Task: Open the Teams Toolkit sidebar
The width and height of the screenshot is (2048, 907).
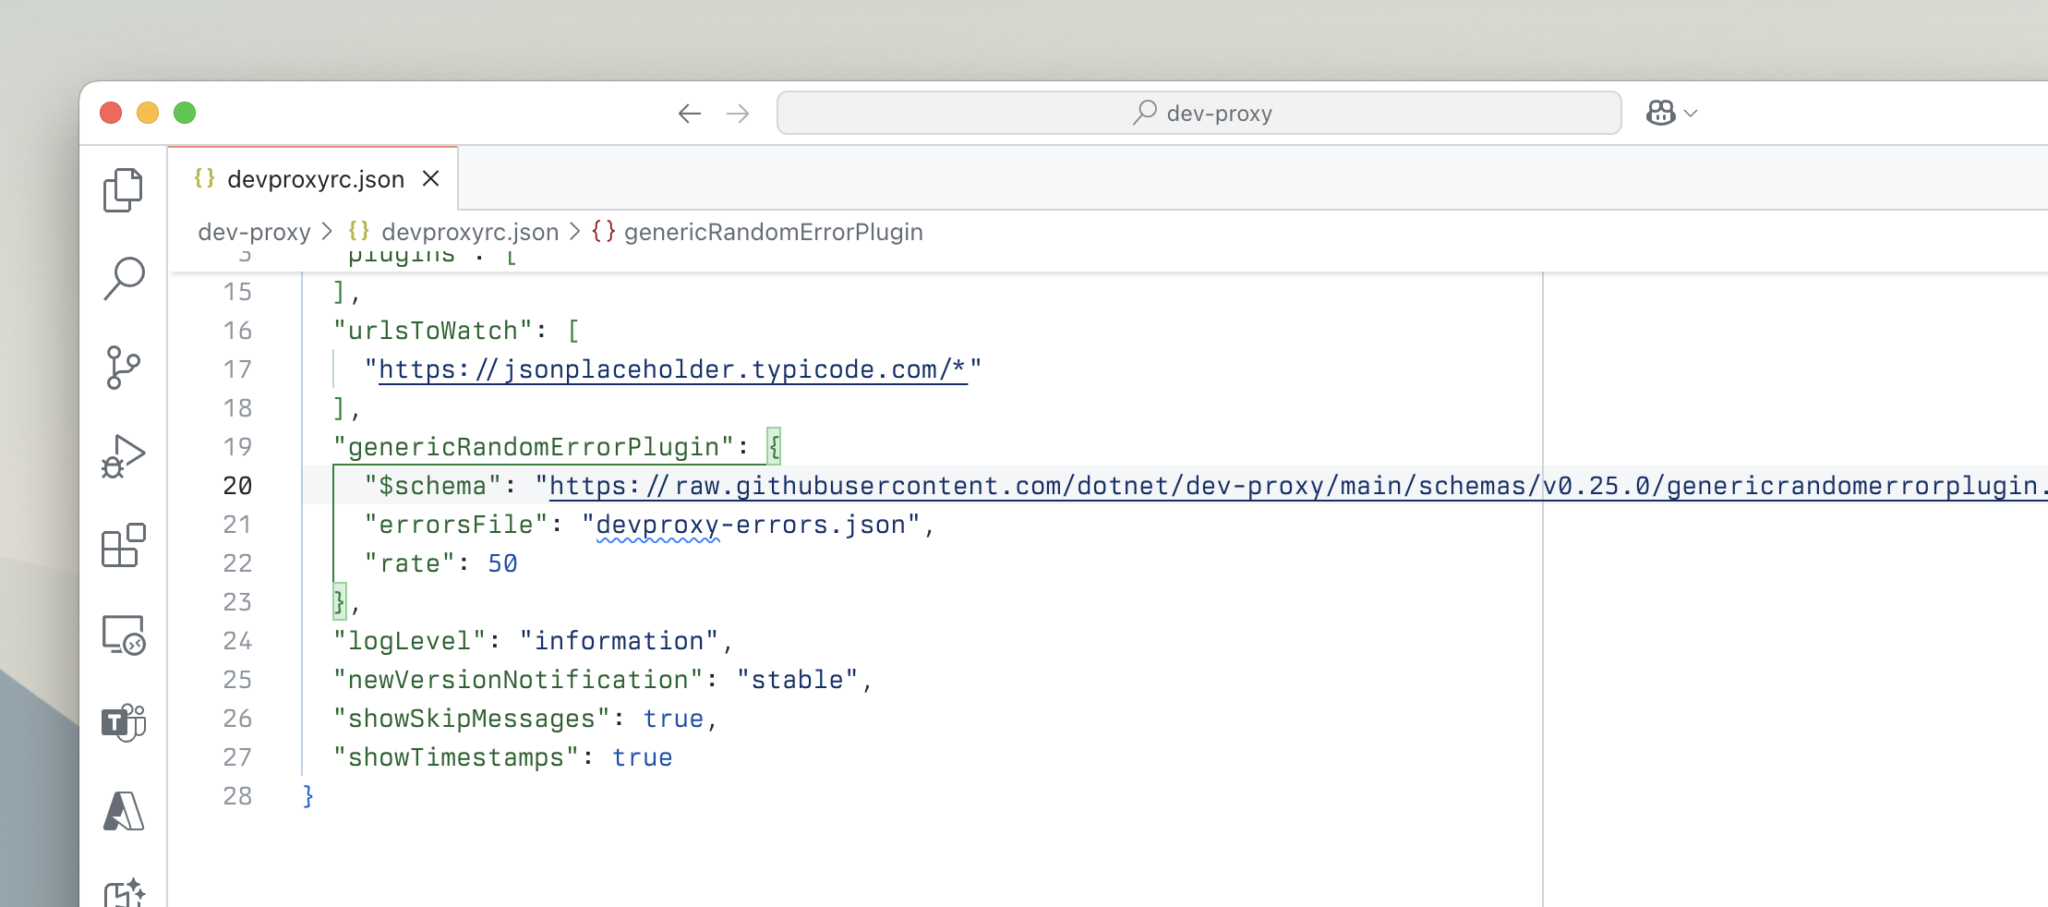Action: click(x=124, y=724)
